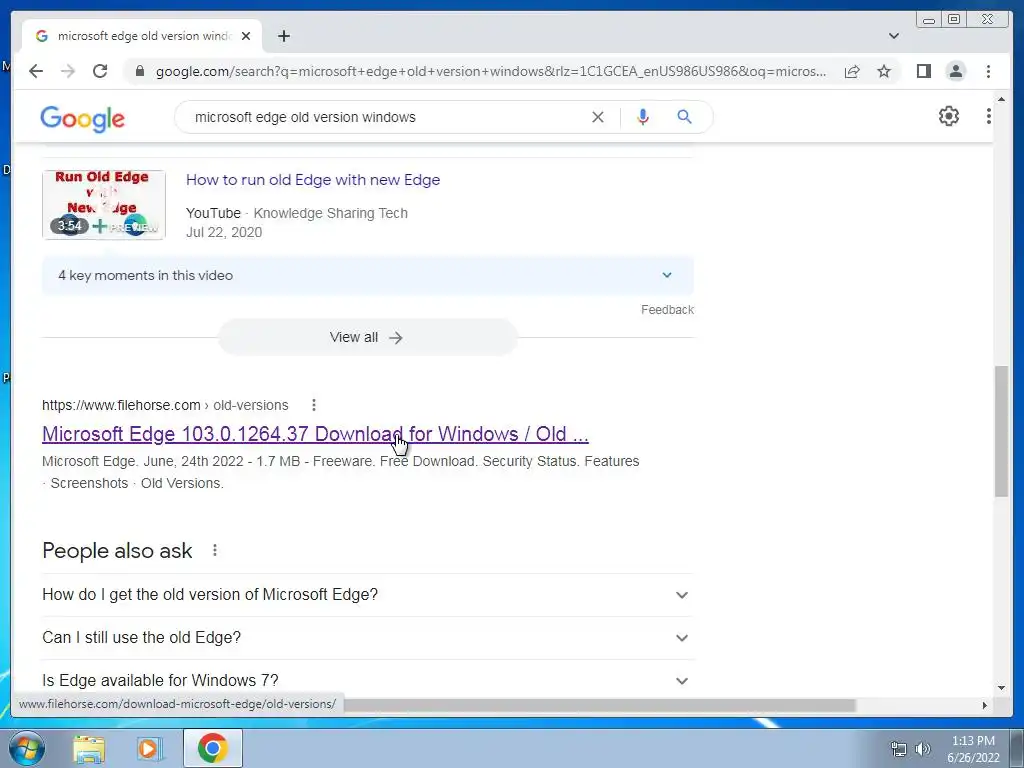View site information lock icon

140,71
